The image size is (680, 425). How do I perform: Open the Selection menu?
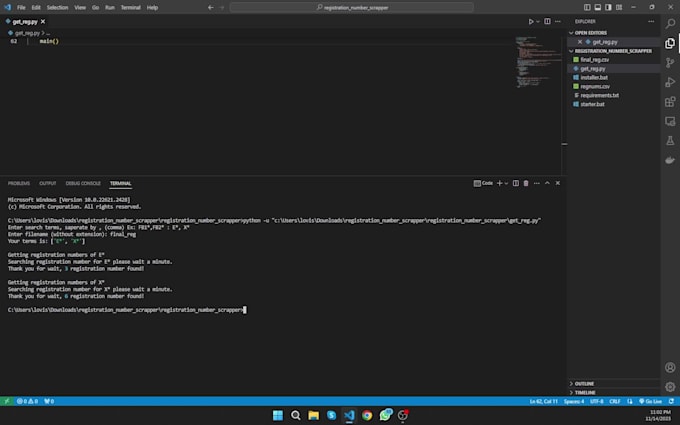[57, 7]
